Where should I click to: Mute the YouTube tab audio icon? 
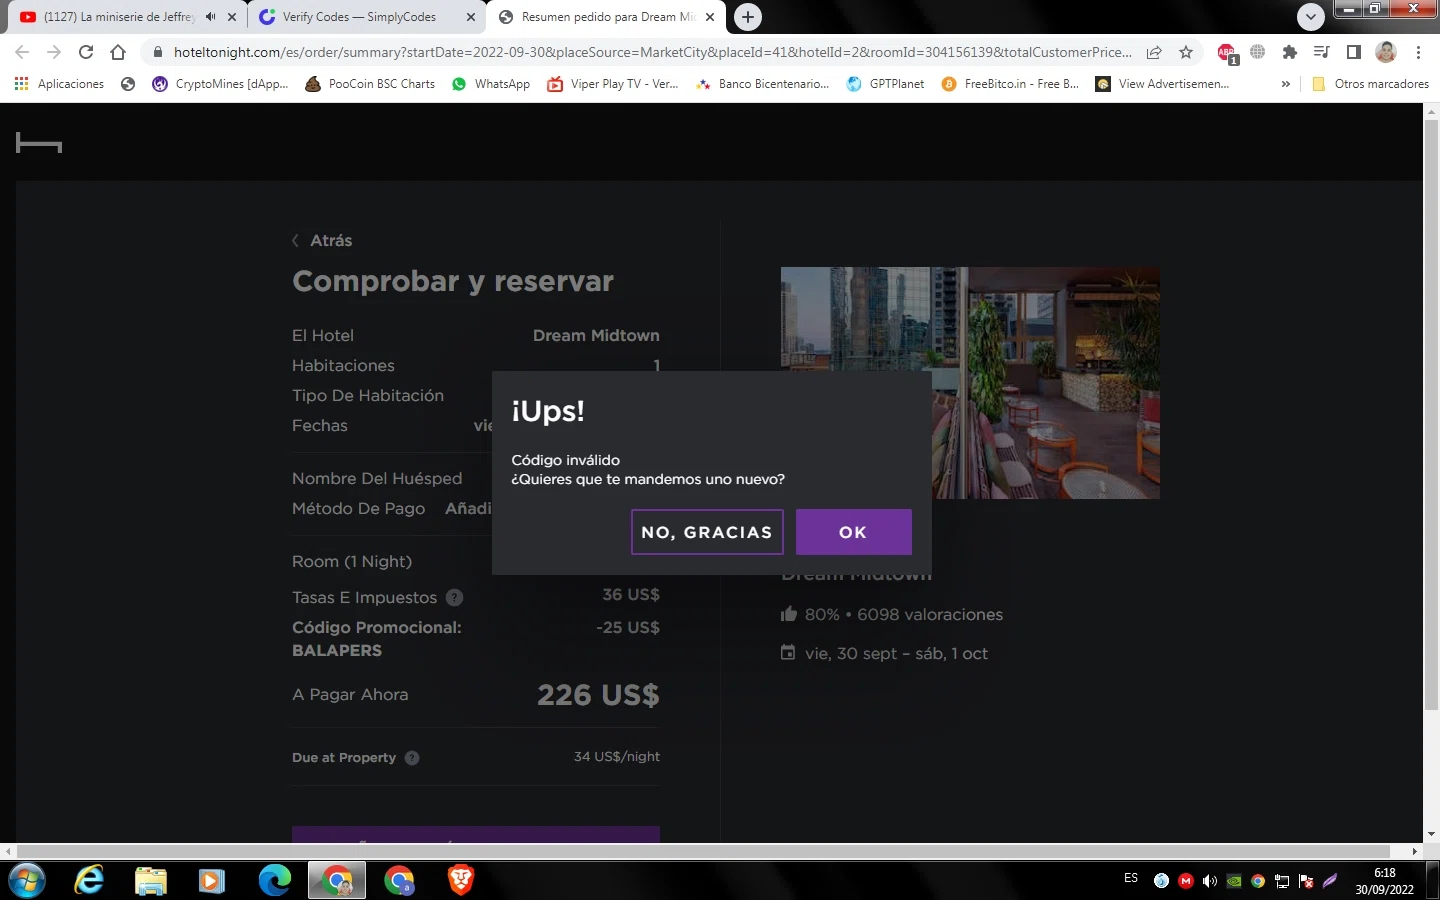(x=210, y=17)
